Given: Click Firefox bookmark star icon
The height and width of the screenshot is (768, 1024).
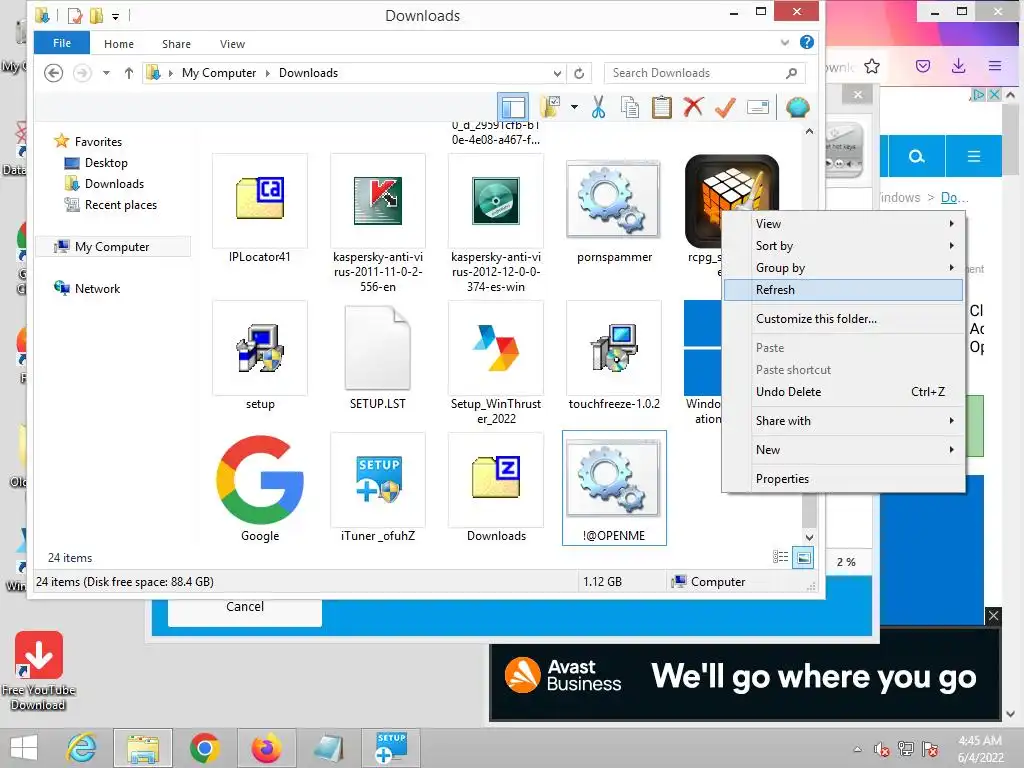Looking at the screenshot, I should tap(872, 66).
